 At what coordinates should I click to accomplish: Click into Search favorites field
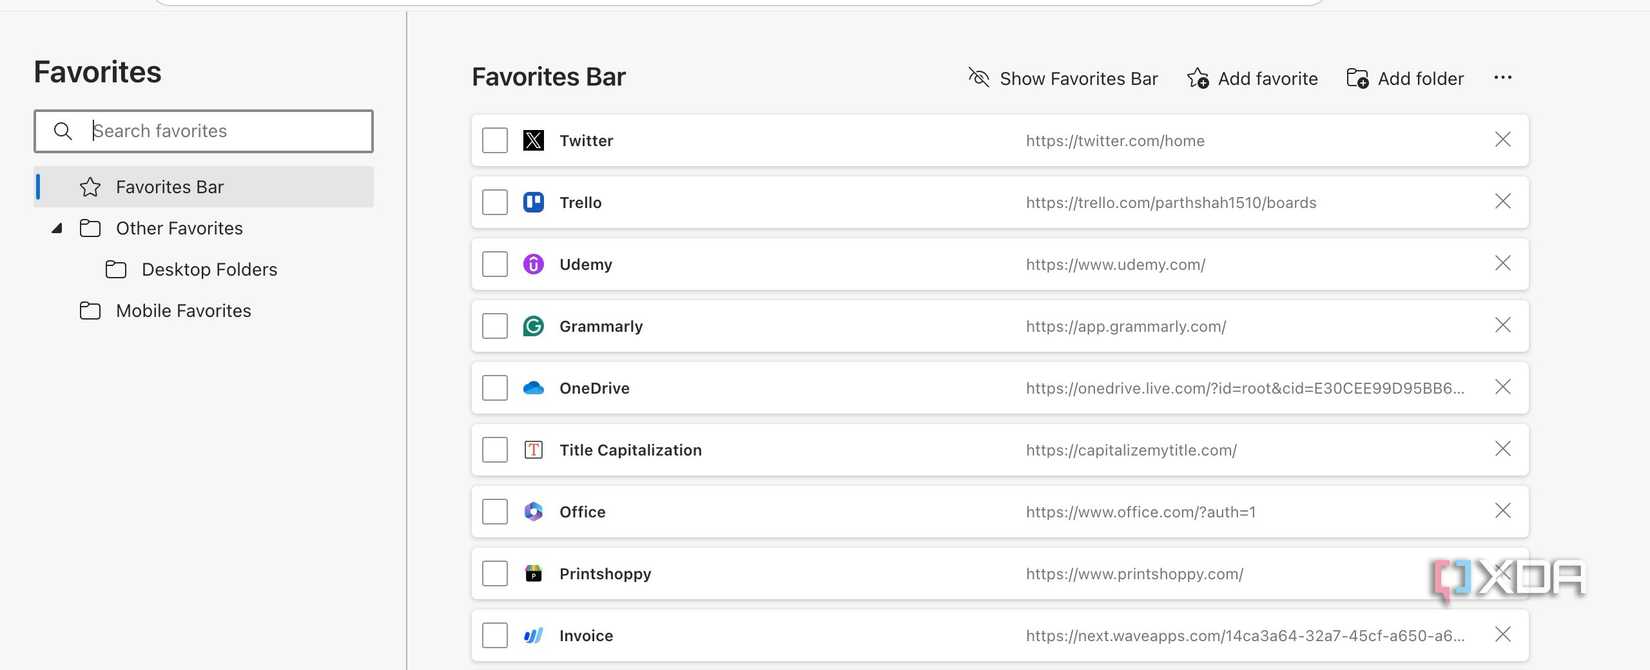coord(204,131)
